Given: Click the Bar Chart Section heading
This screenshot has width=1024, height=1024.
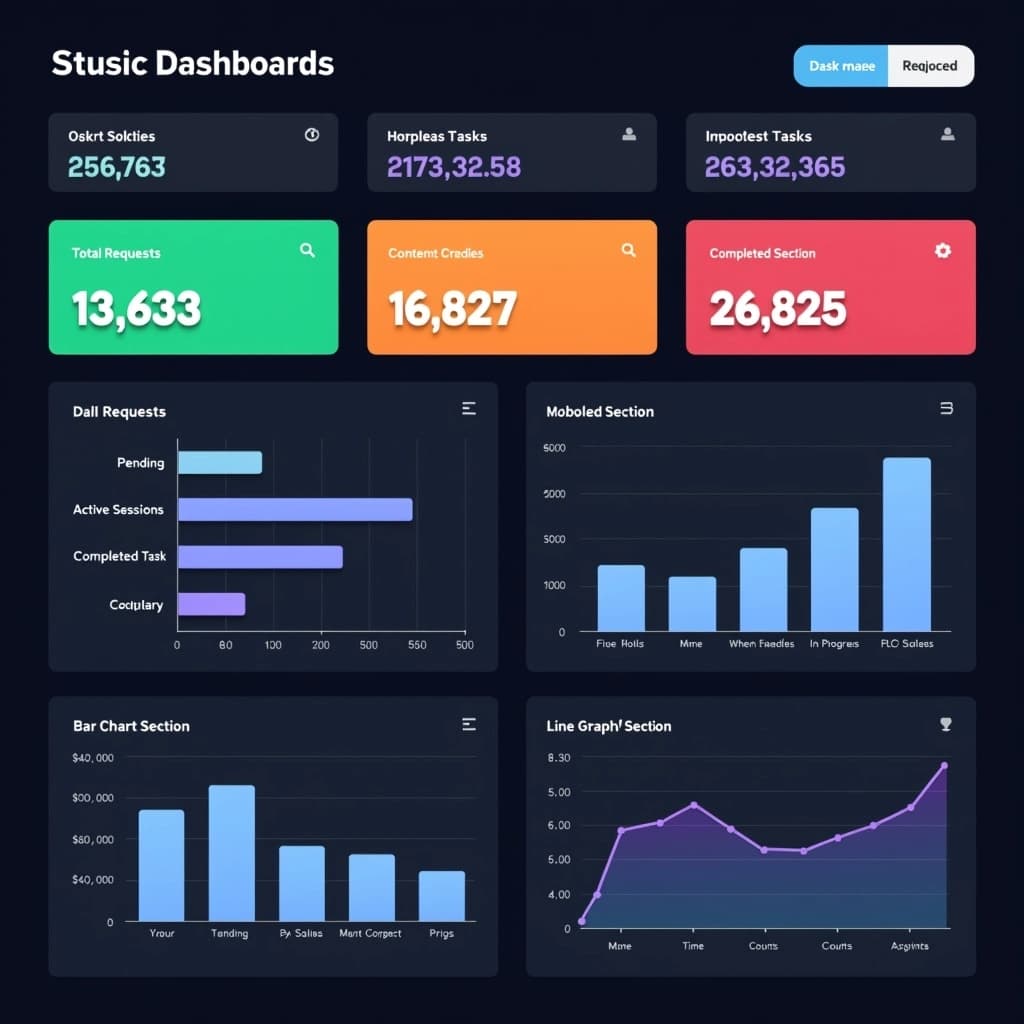Looking at the screenshot, I should [131, 726].
